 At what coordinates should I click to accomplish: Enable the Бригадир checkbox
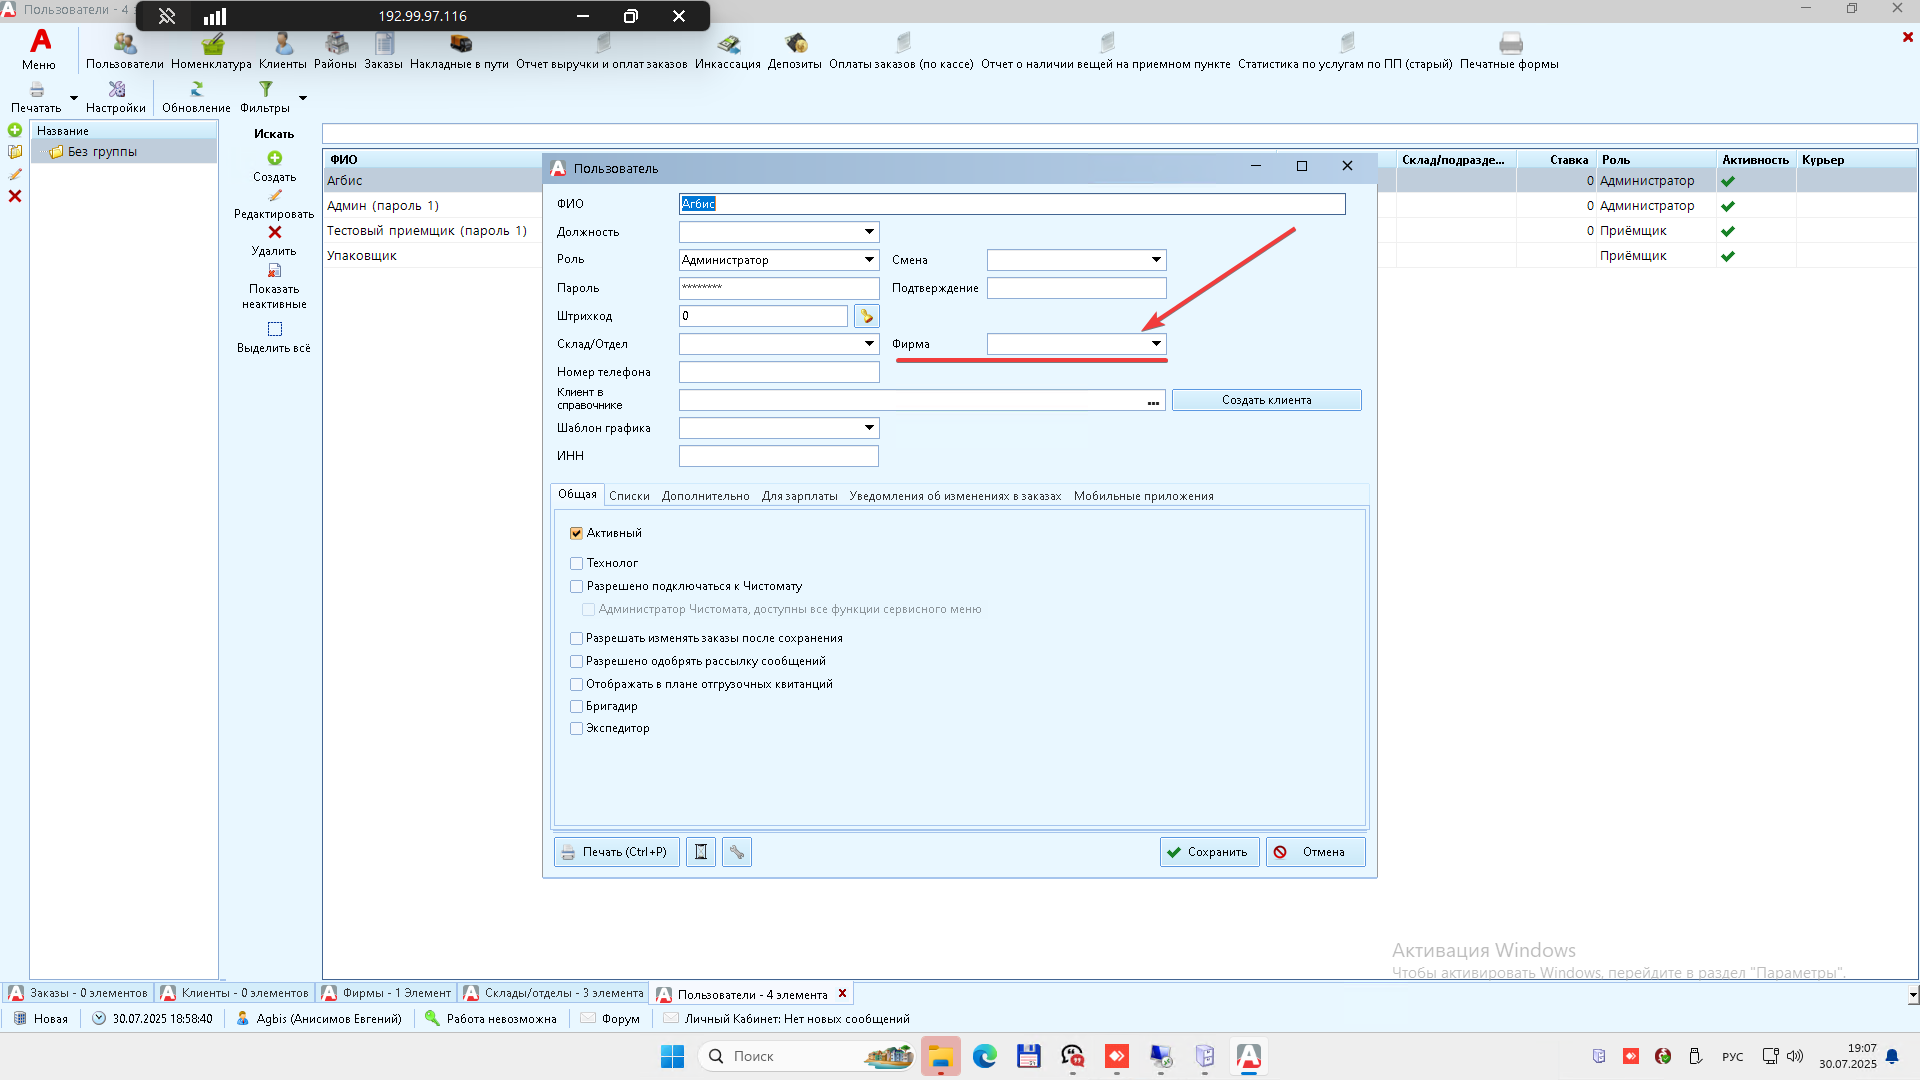tap(576, 707)
